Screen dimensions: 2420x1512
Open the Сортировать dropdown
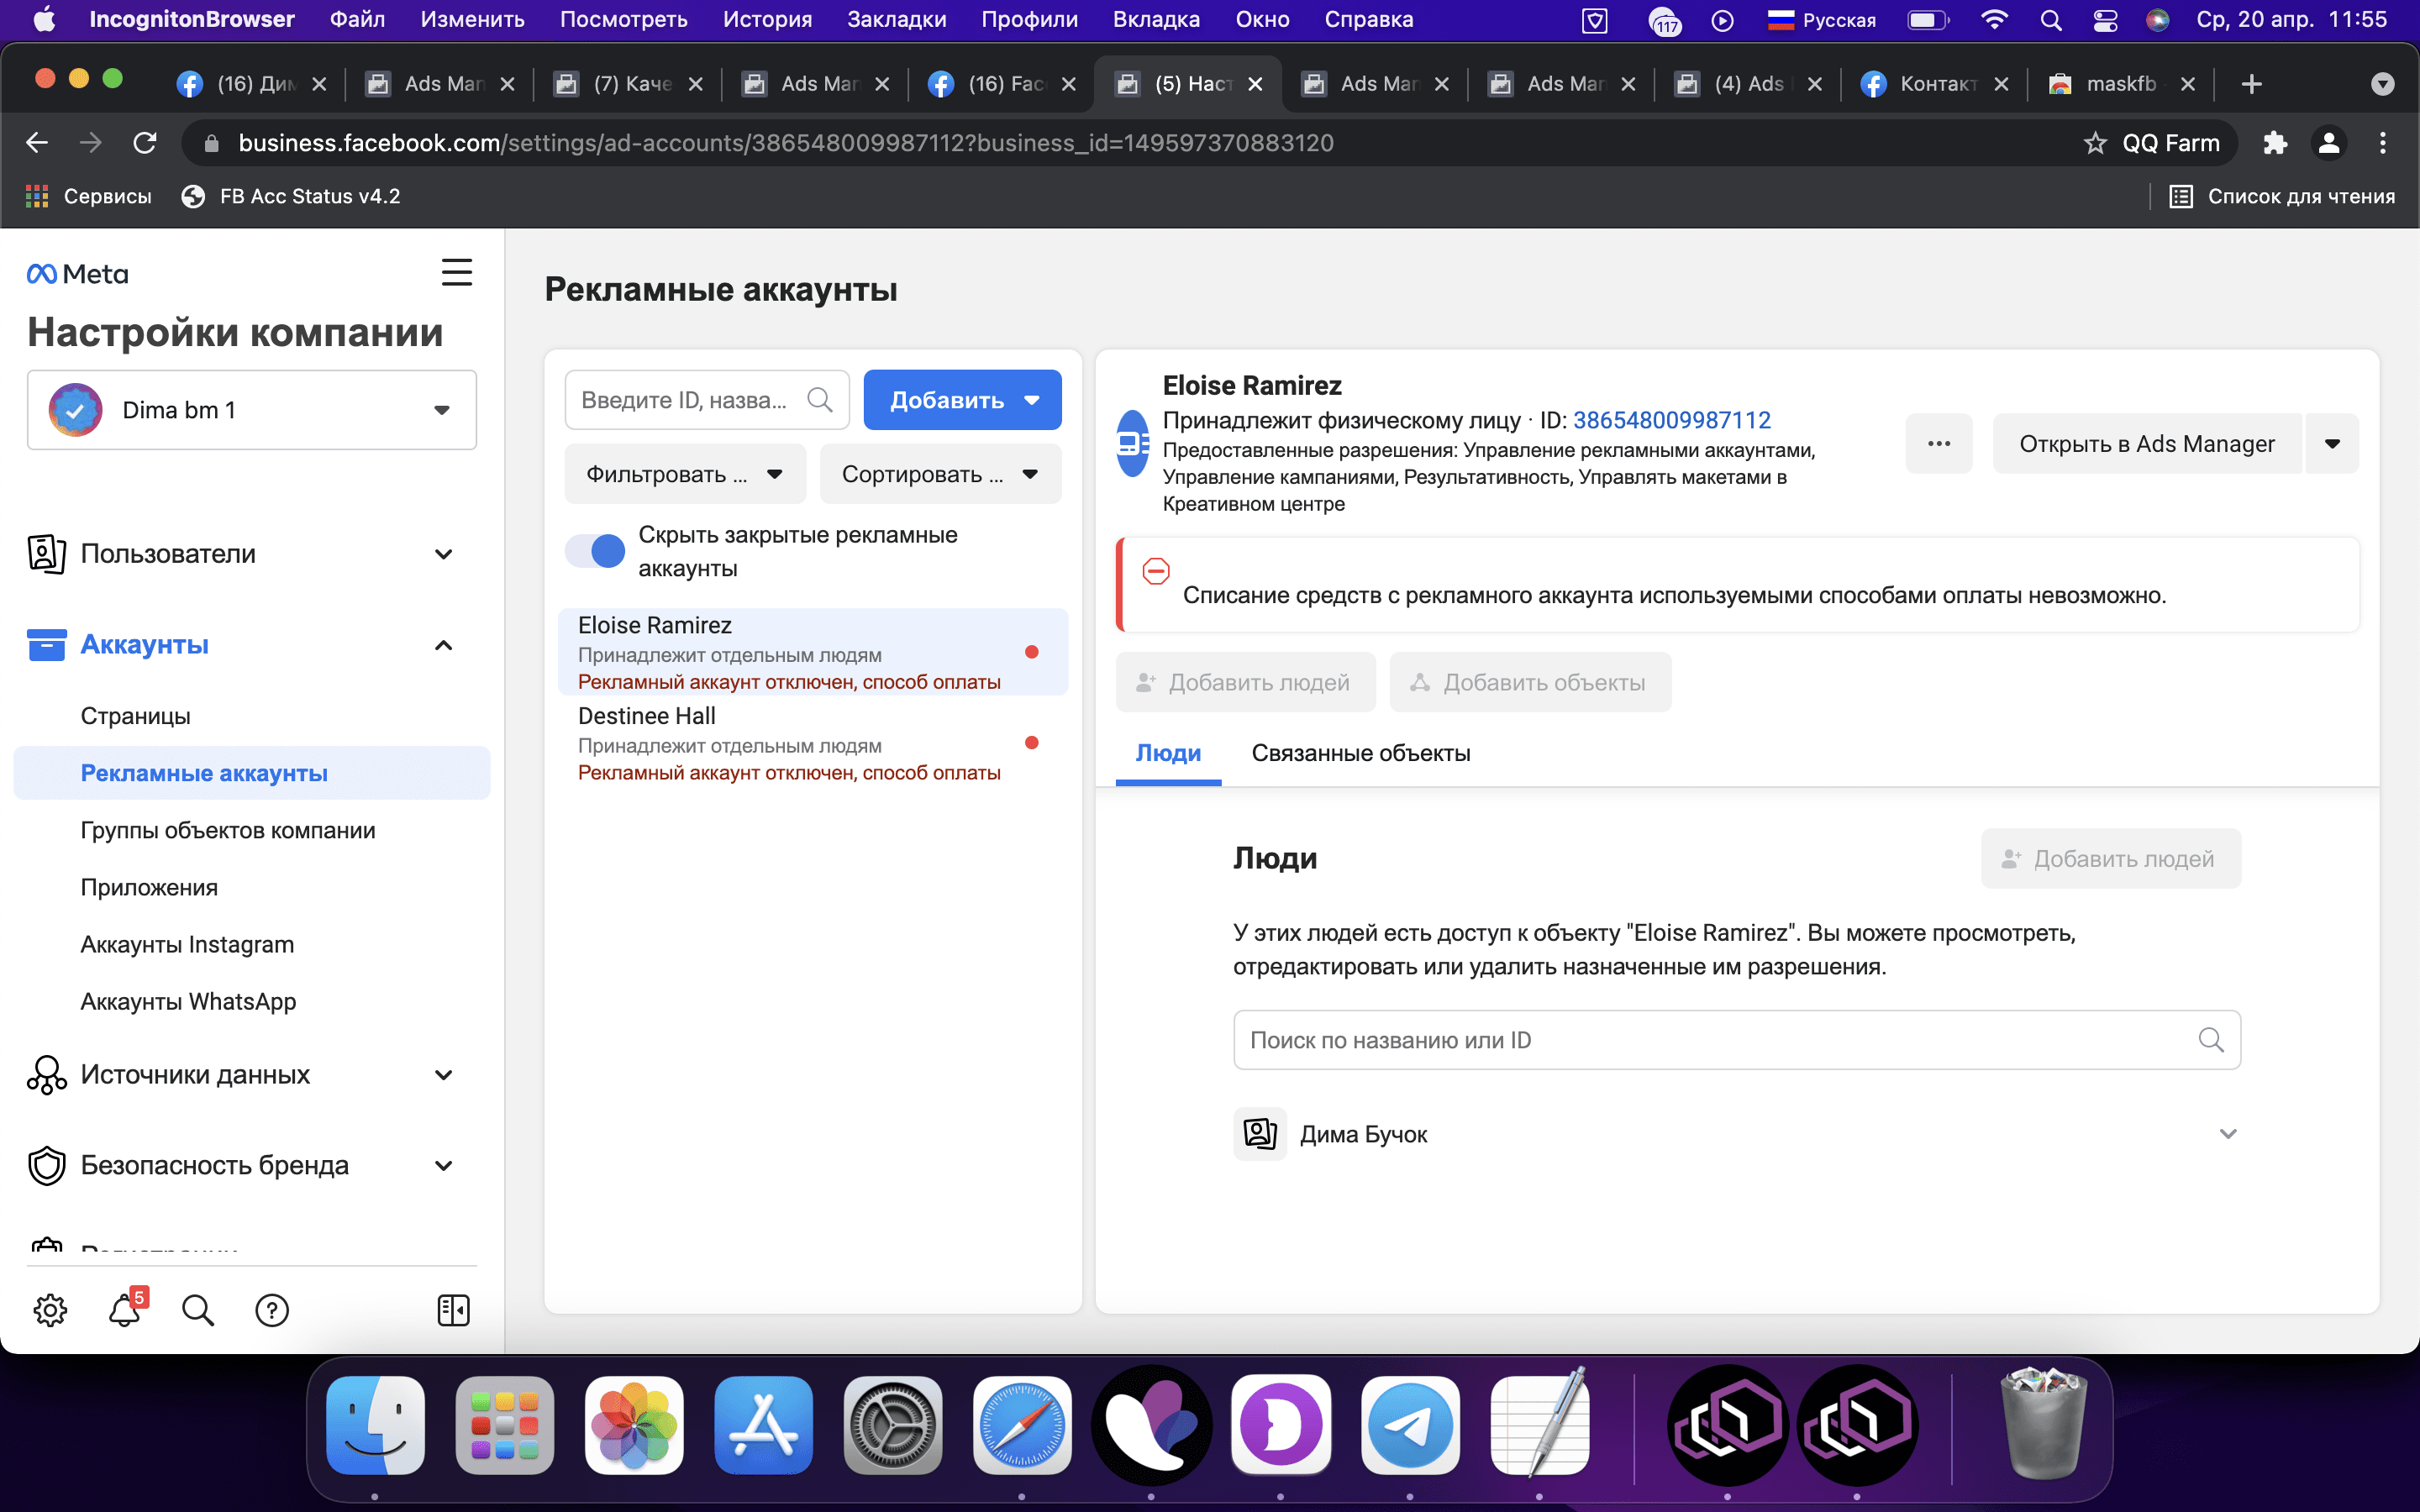tap(940, 474)
